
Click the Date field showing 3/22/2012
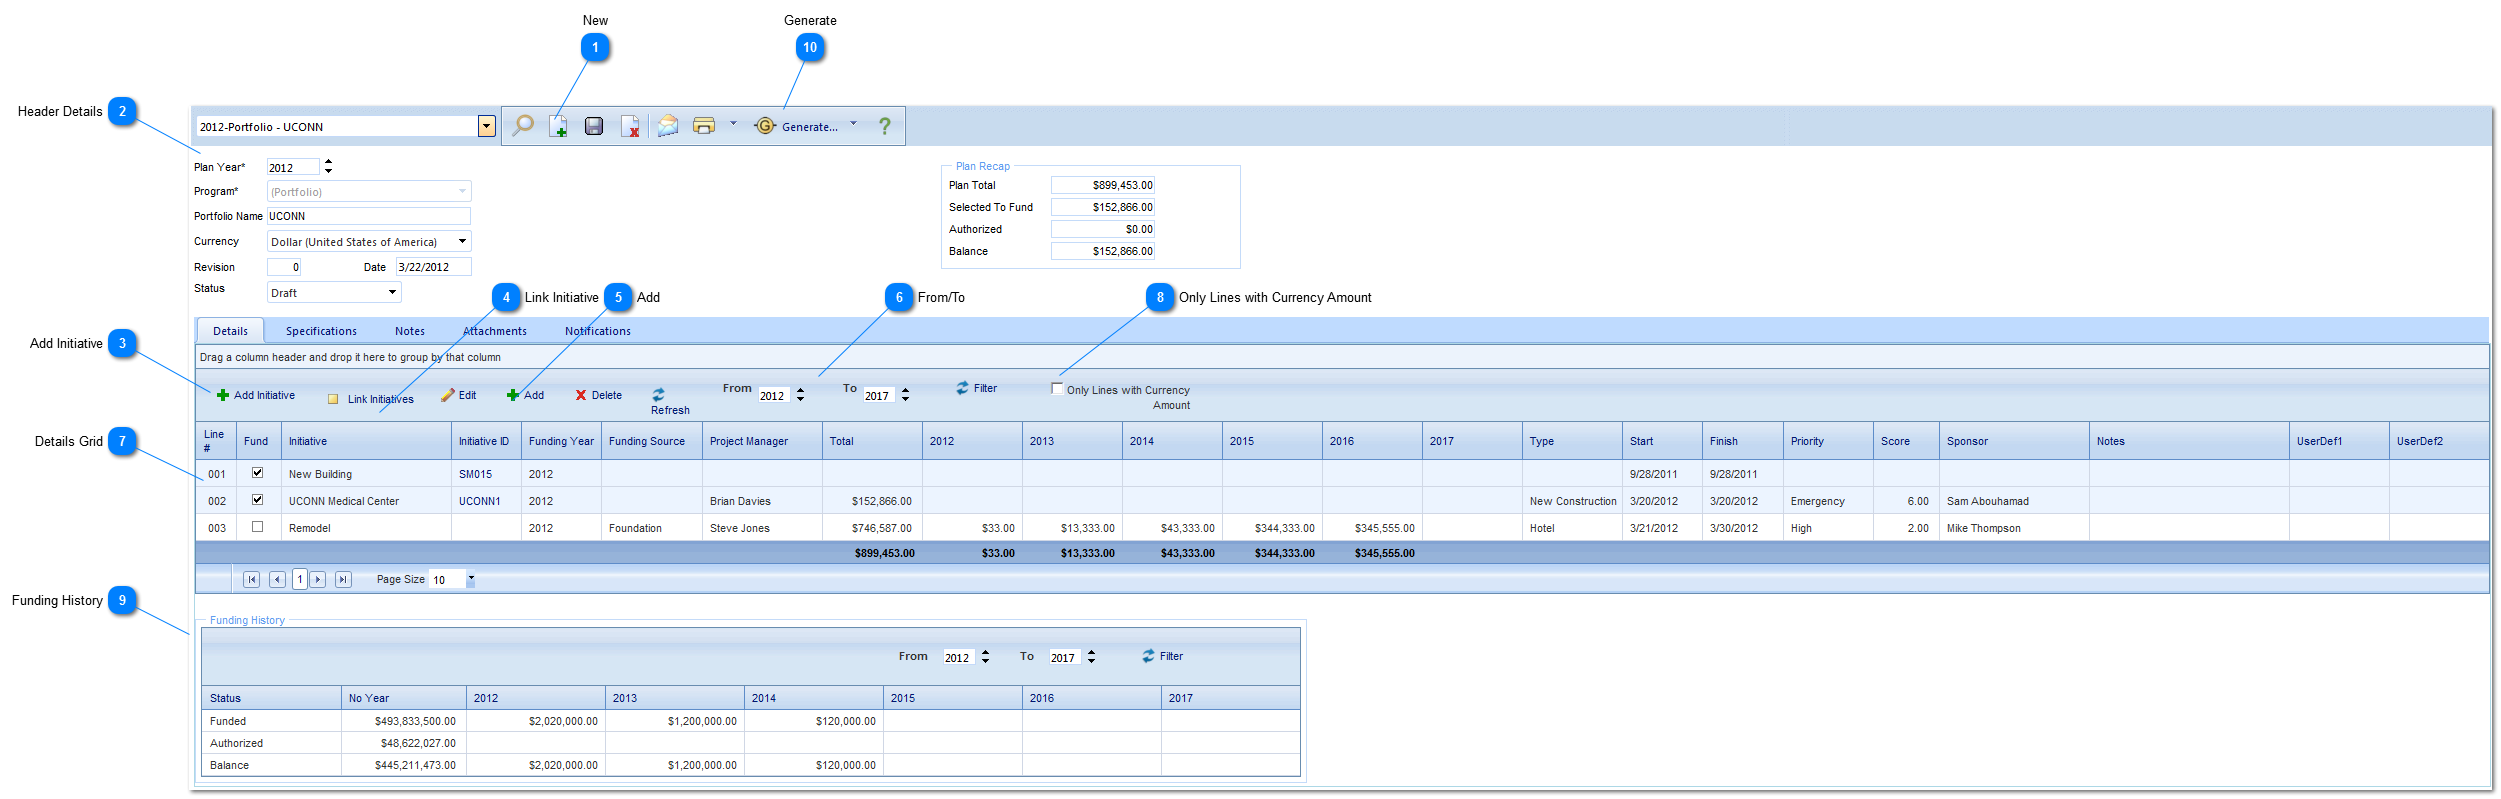click(433, 267)
